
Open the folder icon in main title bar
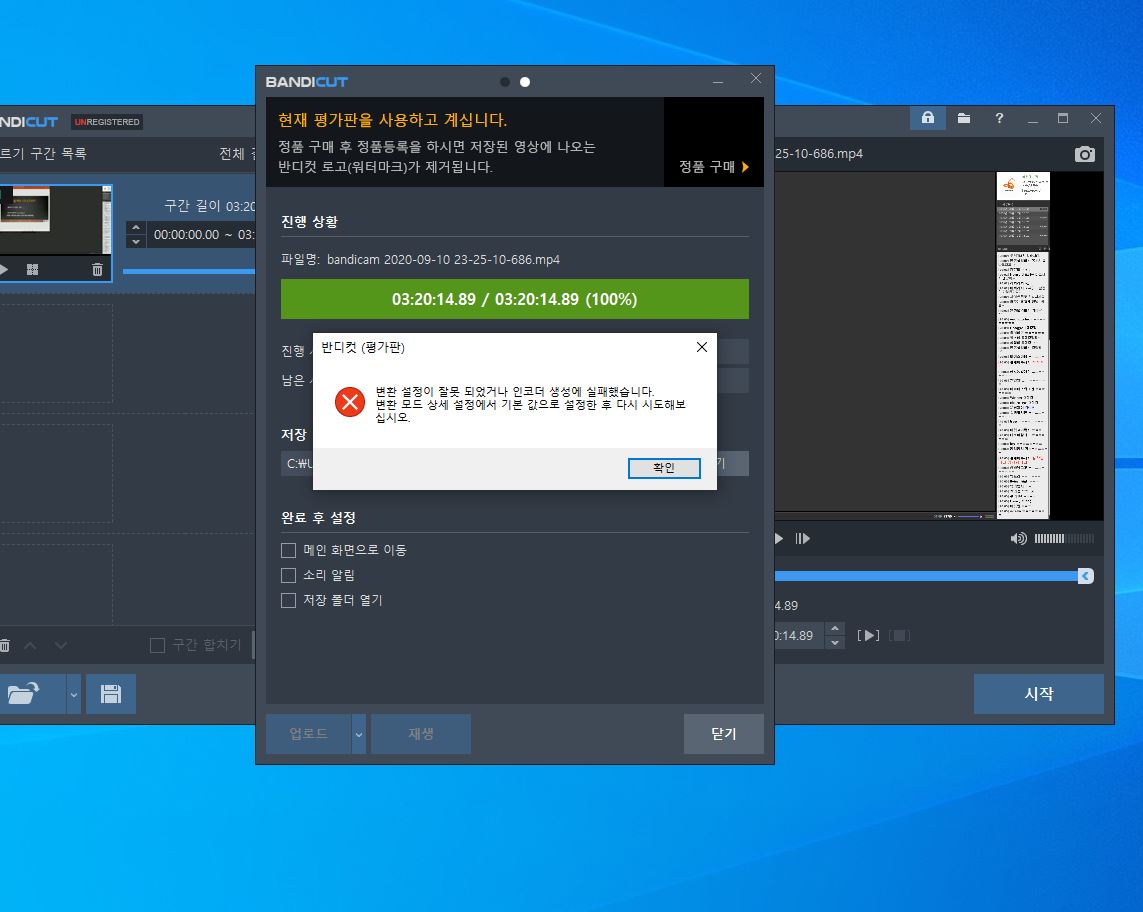[x=964, y=118]
